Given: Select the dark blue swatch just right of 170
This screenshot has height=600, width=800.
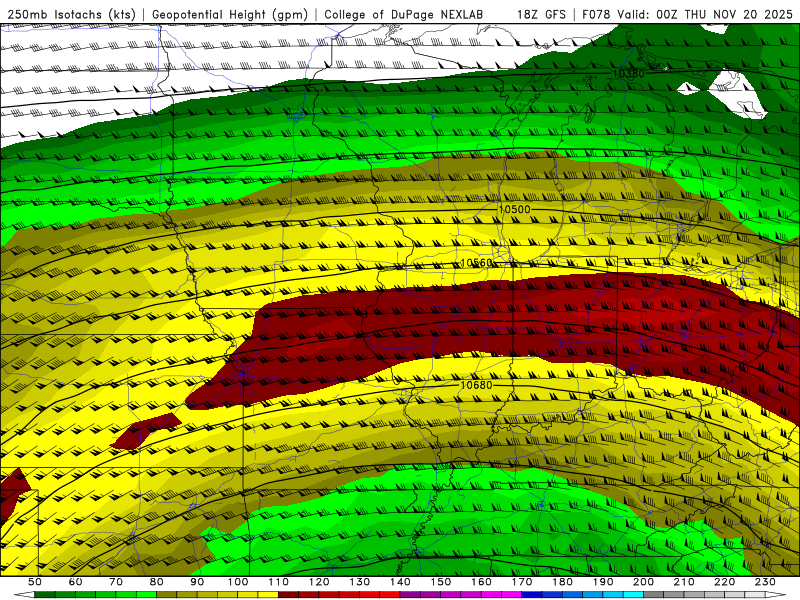Looking at the screenshot, I should (x=532, y=595).
